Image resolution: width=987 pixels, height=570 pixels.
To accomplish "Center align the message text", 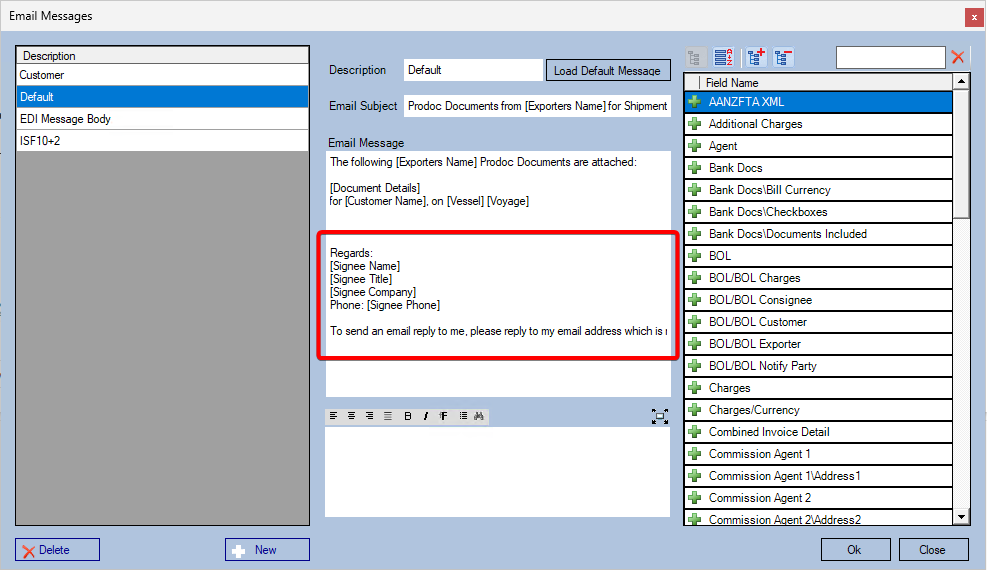I will pyautogui.click(x=351, y=416).
